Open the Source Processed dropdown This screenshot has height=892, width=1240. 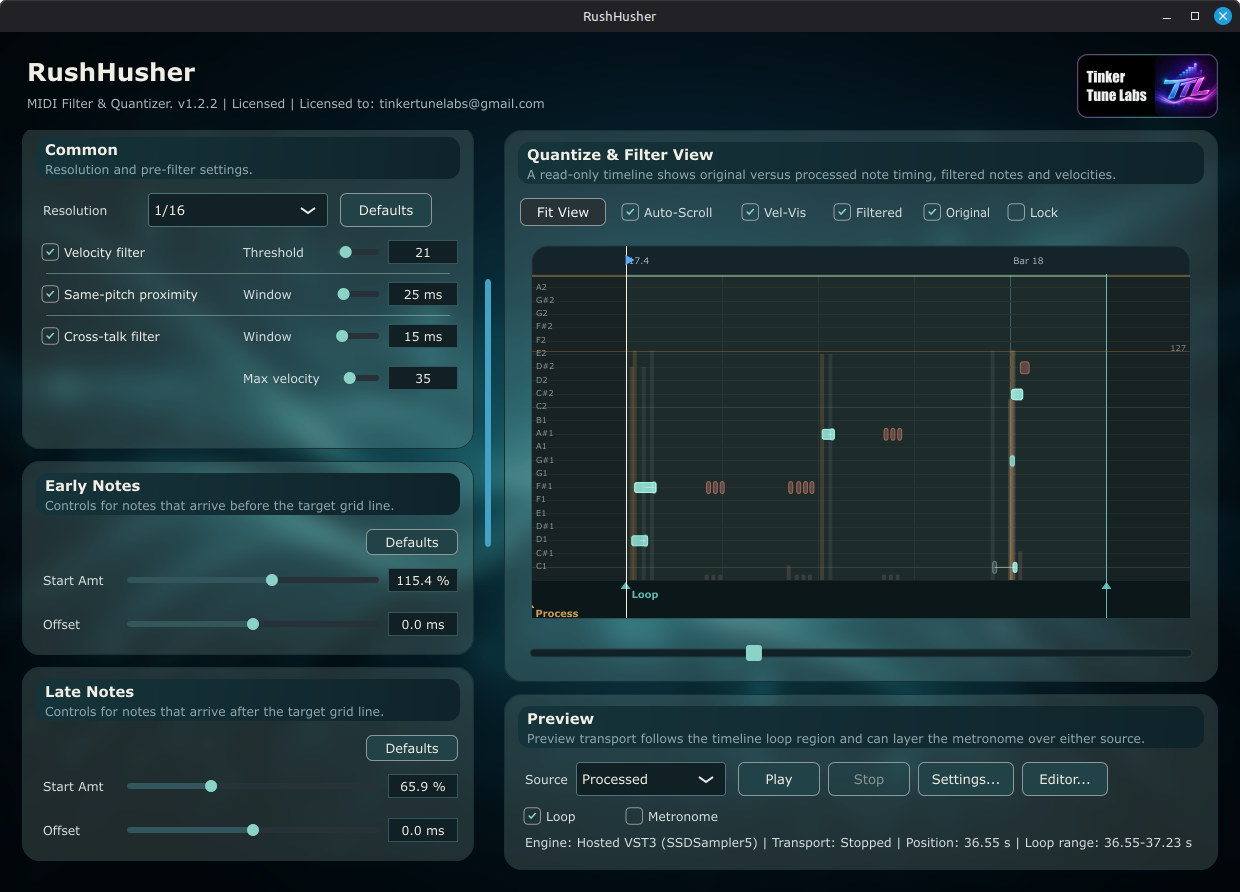[x=651, y=779]
